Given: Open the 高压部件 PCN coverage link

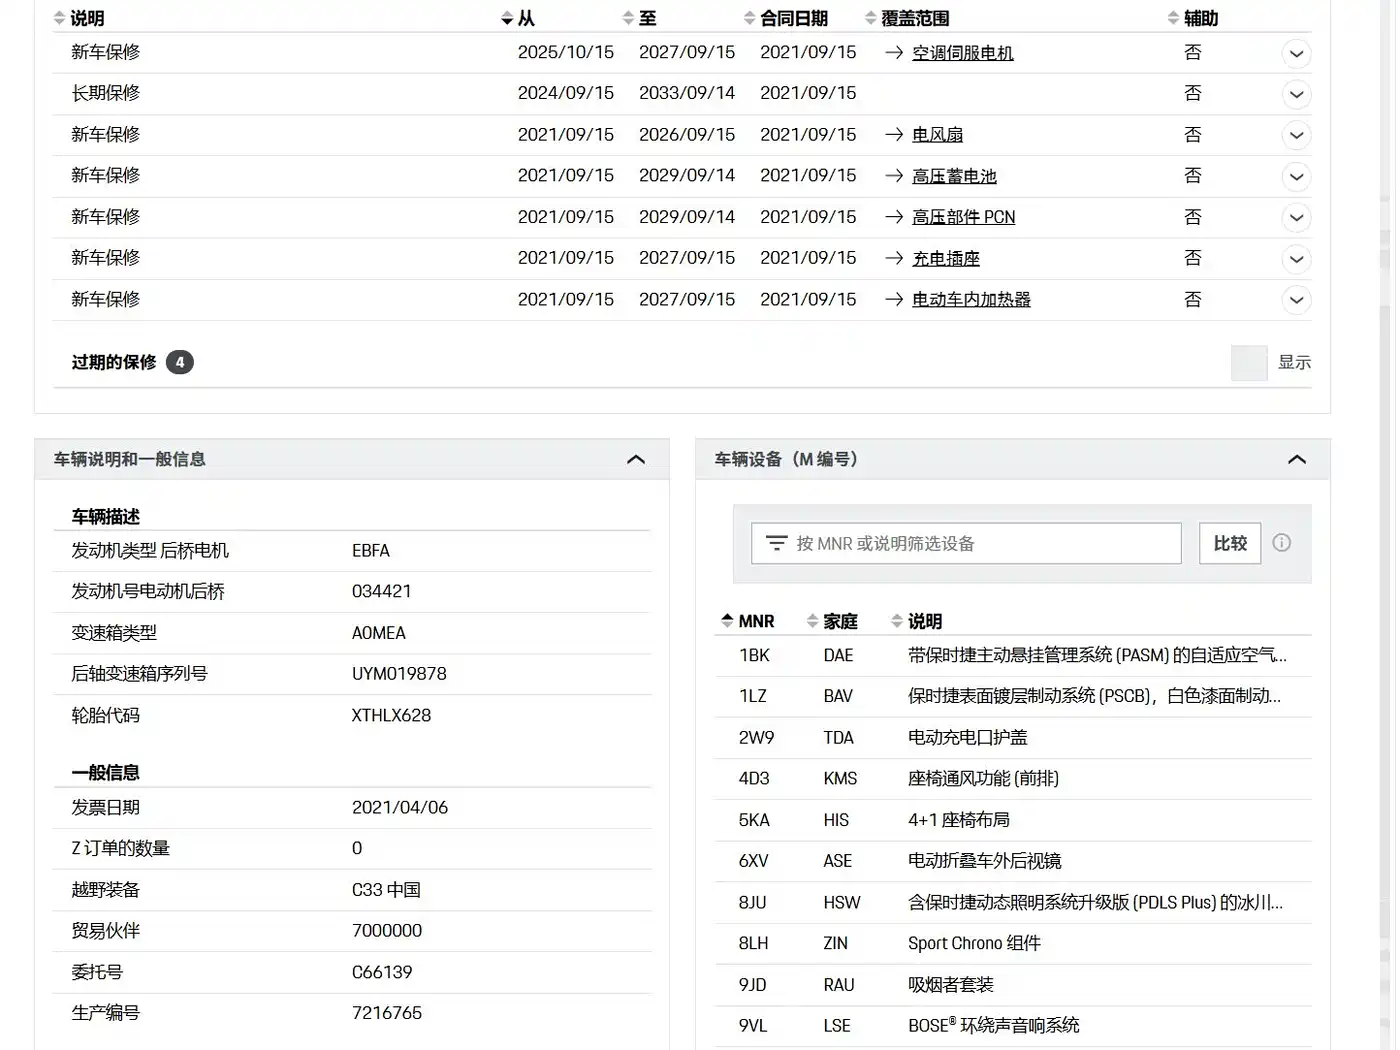Looking at the screenshot, I should (963, 217).
